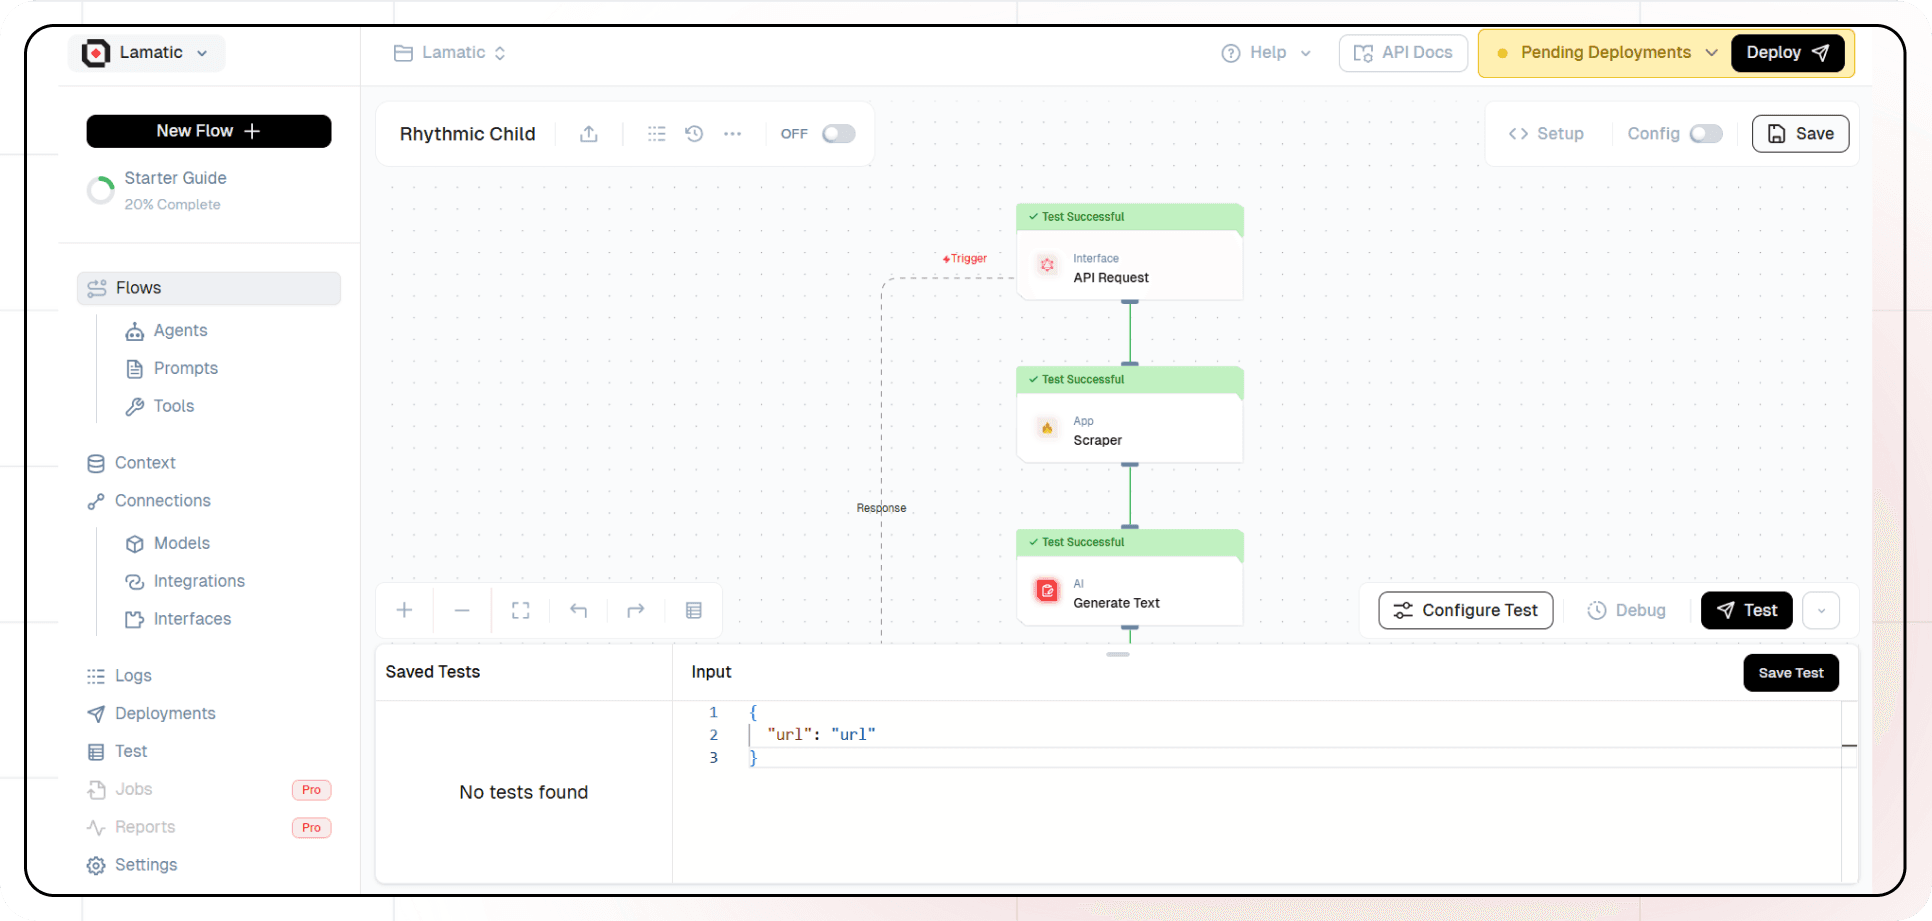
Task: Switch to the Setup tab
Action: [x=1546, y=133]
